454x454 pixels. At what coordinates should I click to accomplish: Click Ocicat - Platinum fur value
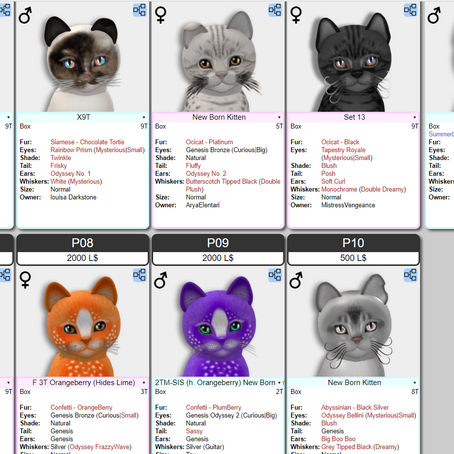[x=210, y=142]
